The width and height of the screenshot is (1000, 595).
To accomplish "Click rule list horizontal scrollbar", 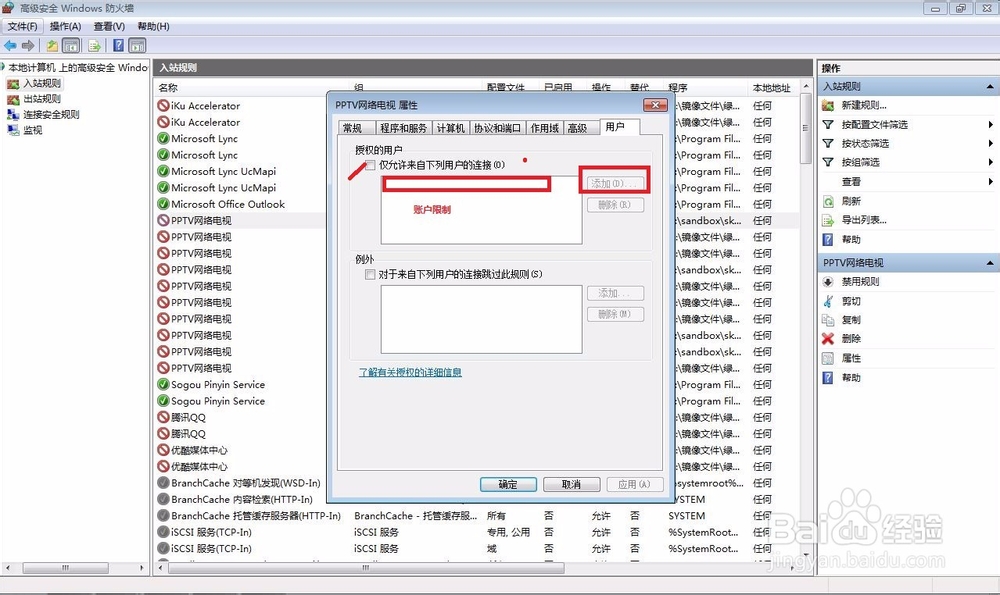I will 367,567.
